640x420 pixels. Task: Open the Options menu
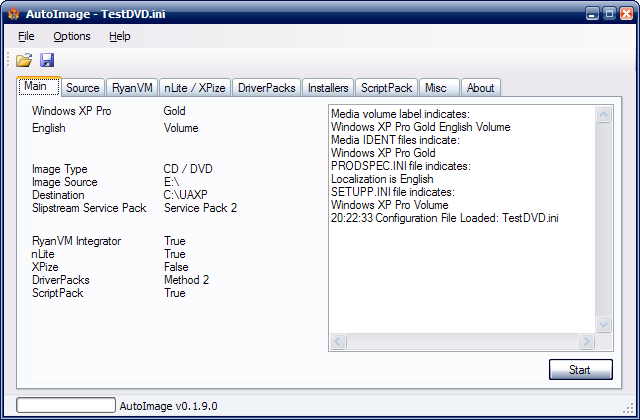click(72, 36)
